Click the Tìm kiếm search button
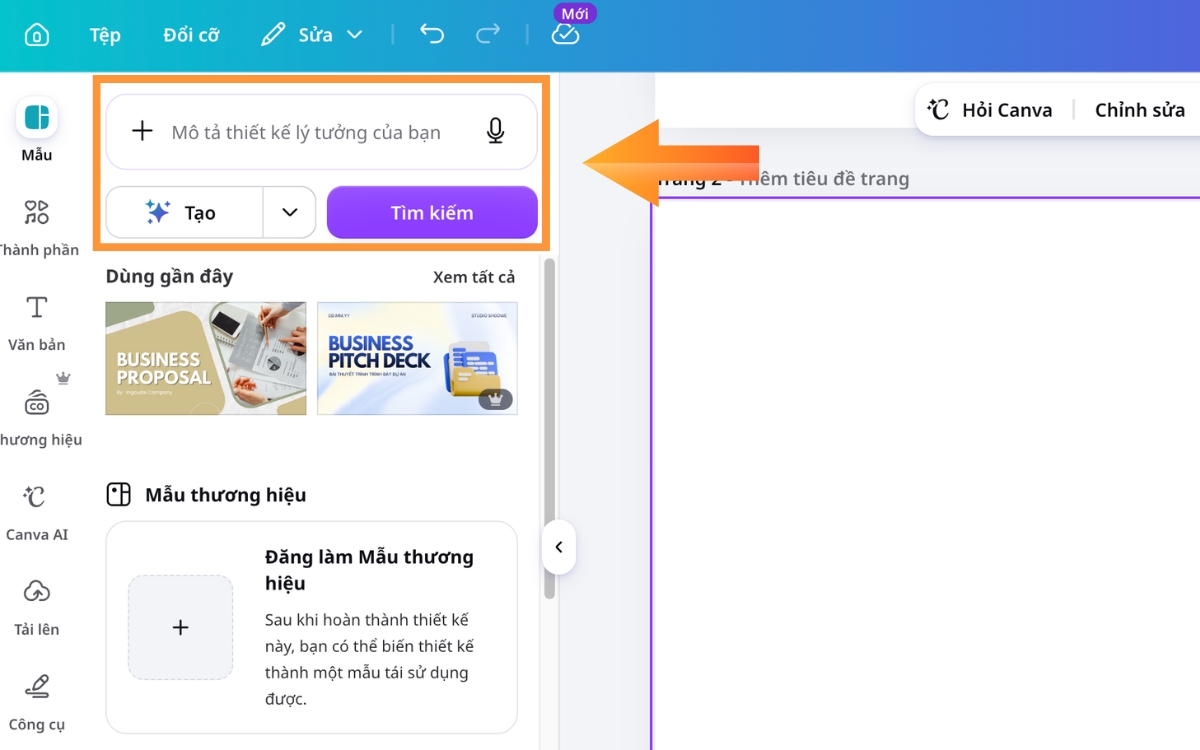The image size is (1200, 750). click(432, 212)
